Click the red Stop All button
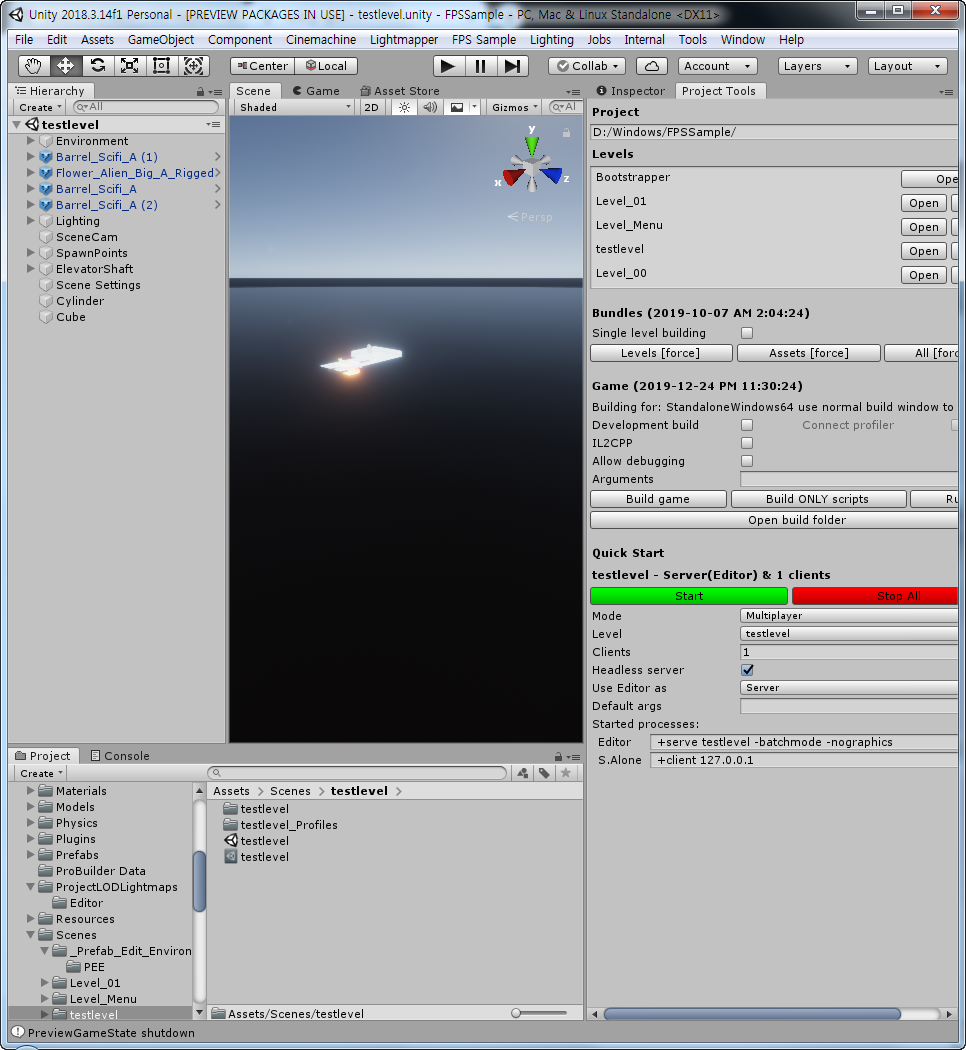 (x=875, y=596)
